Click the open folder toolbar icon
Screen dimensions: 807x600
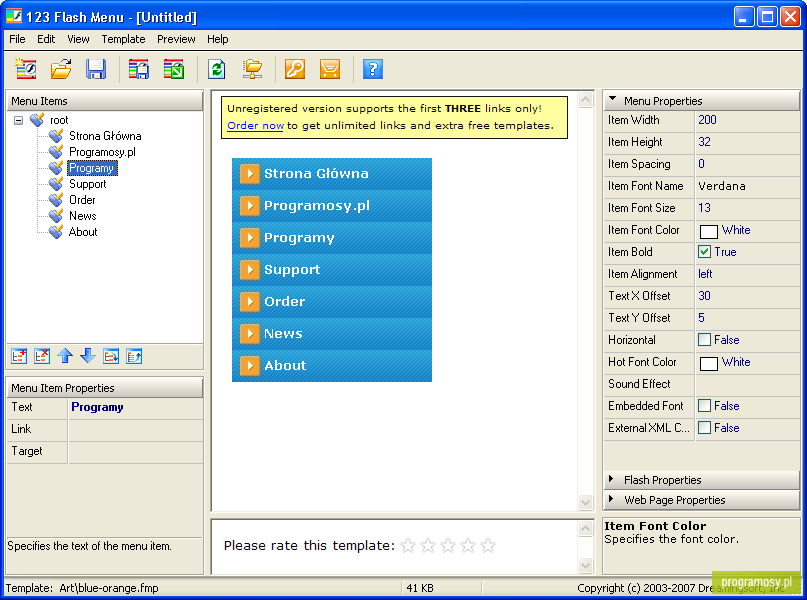pyautogui.click(x=61, y=69)
